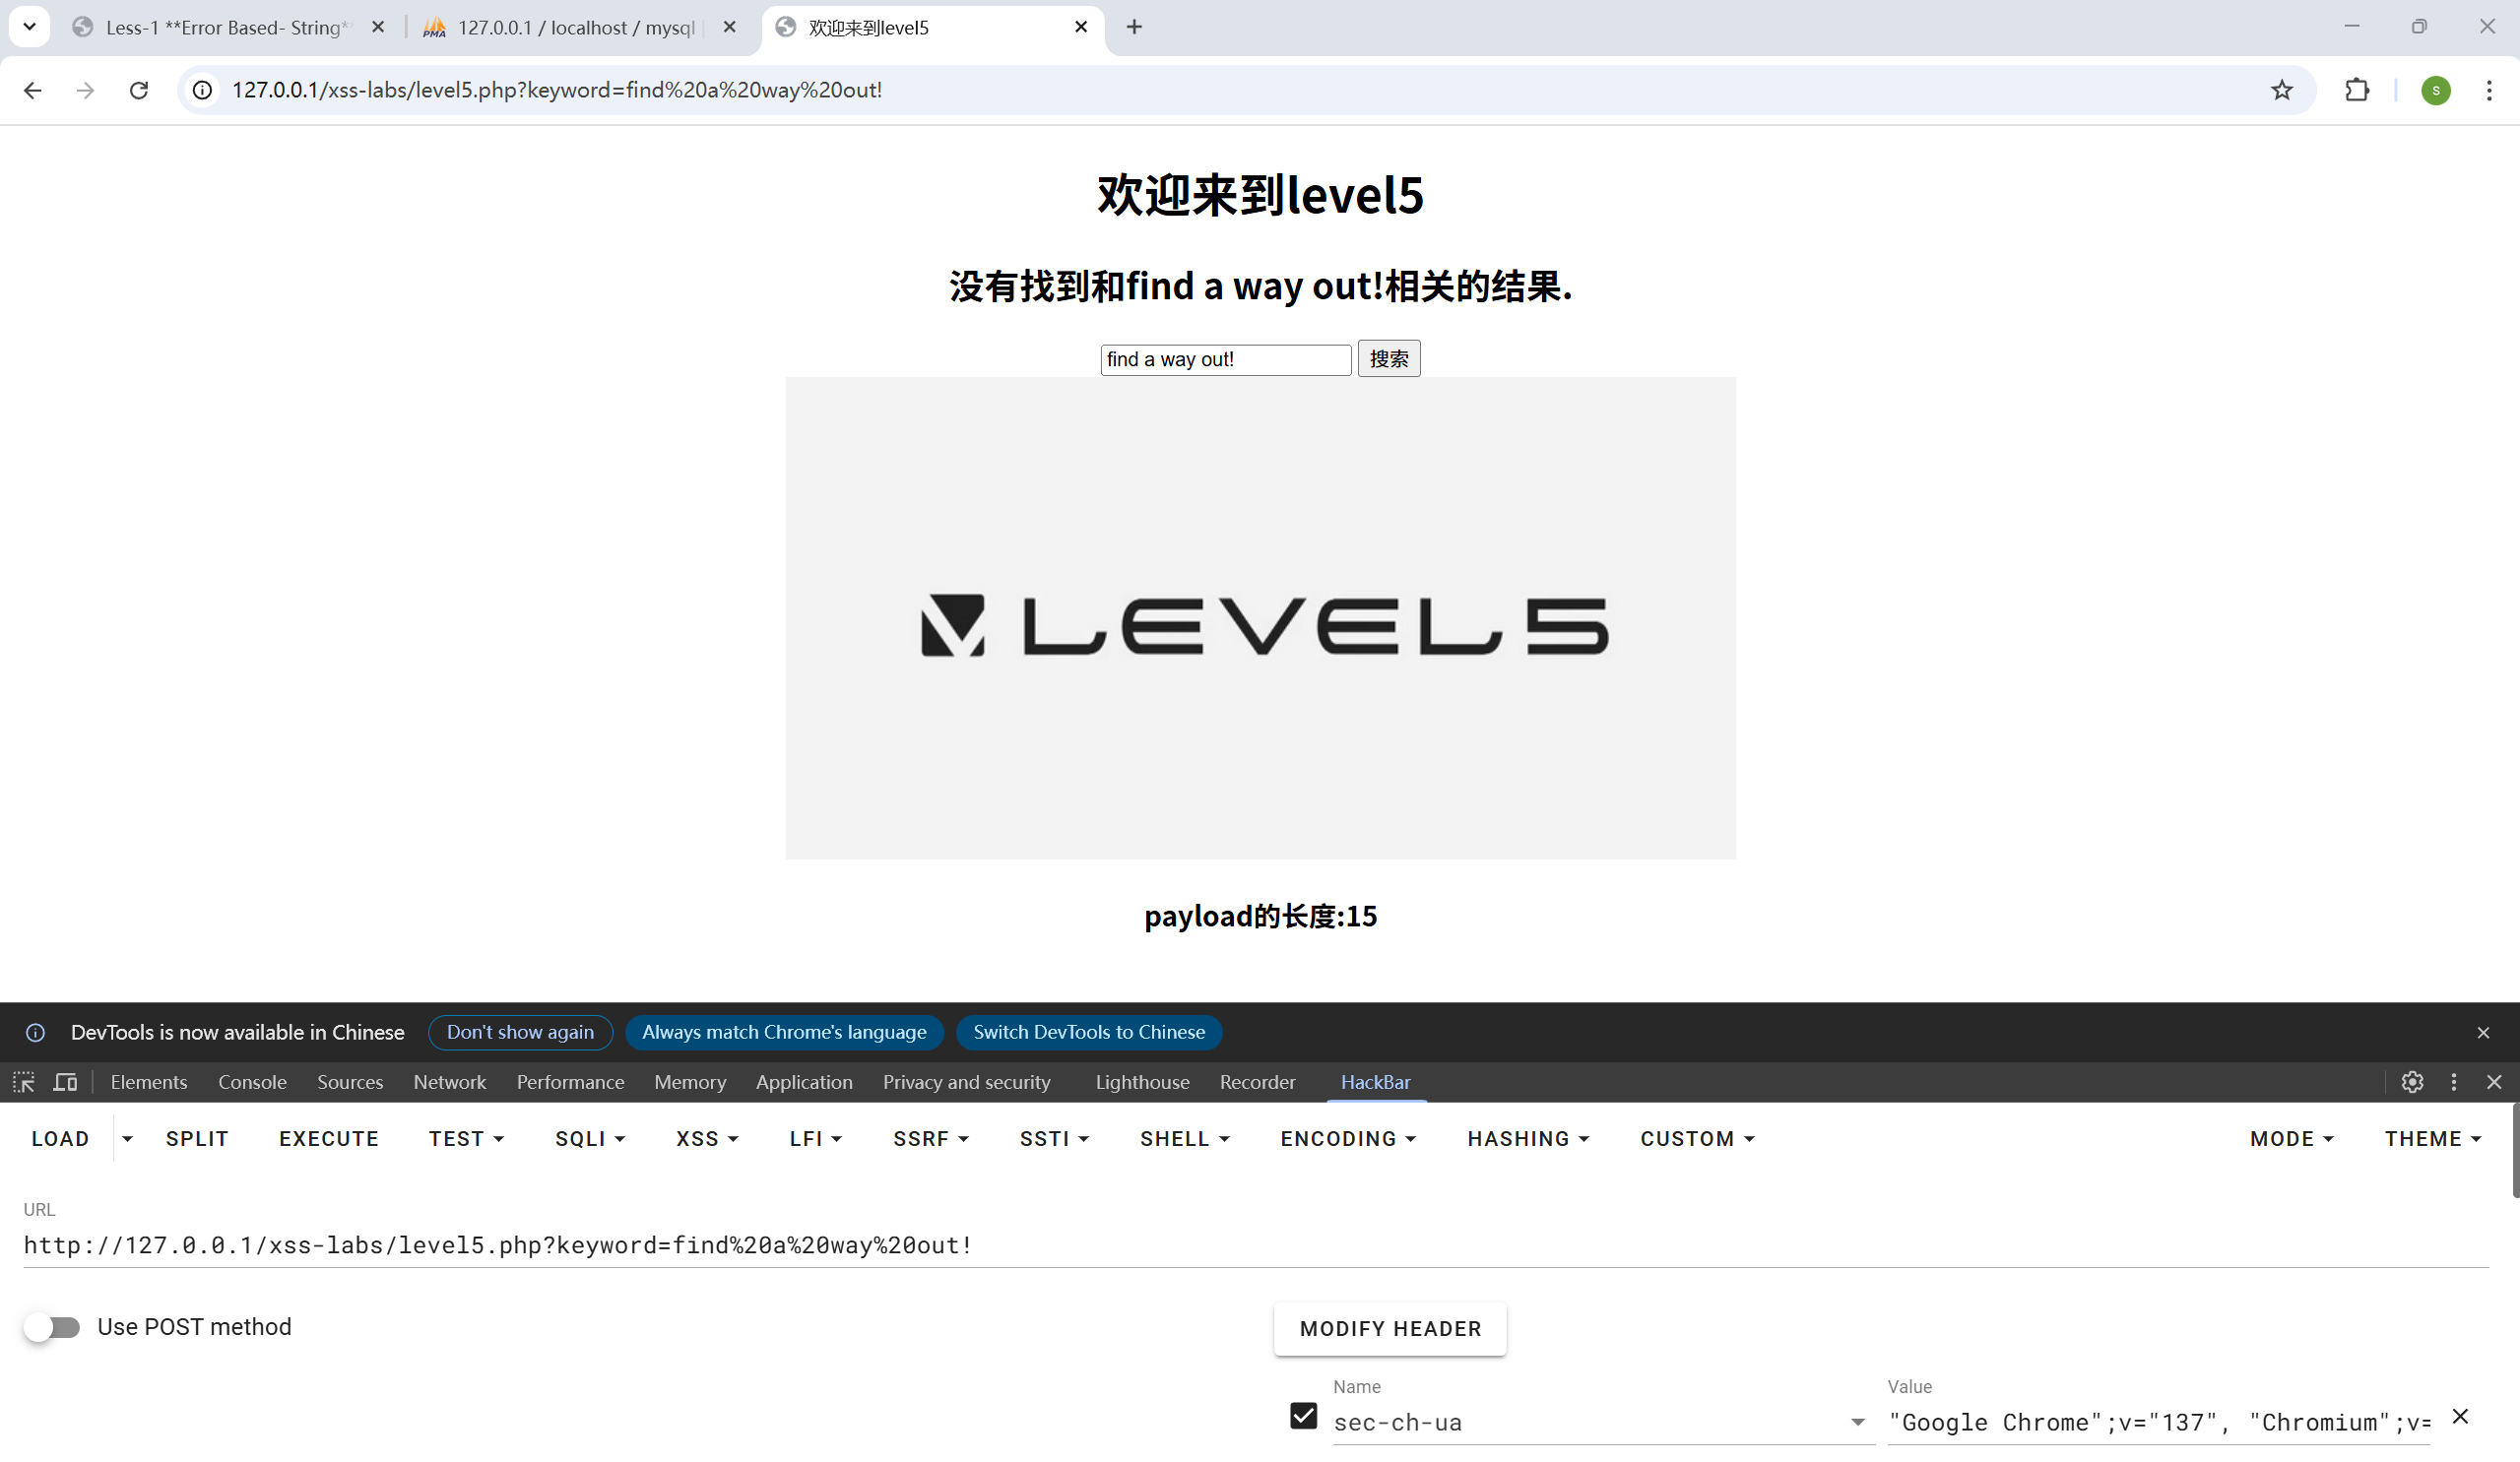Reload the page with the refresh icon

139,90
